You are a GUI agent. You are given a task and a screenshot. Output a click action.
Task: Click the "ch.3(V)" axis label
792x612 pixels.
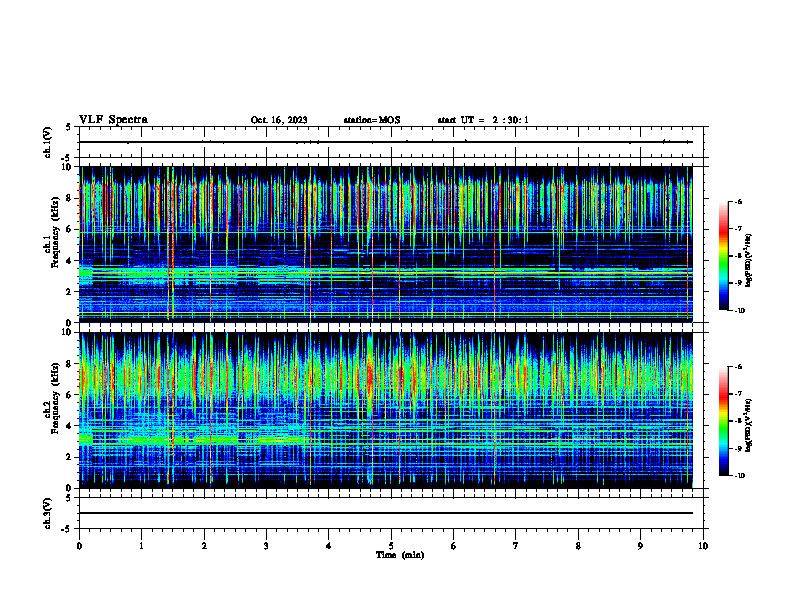(x=48, y=513)
